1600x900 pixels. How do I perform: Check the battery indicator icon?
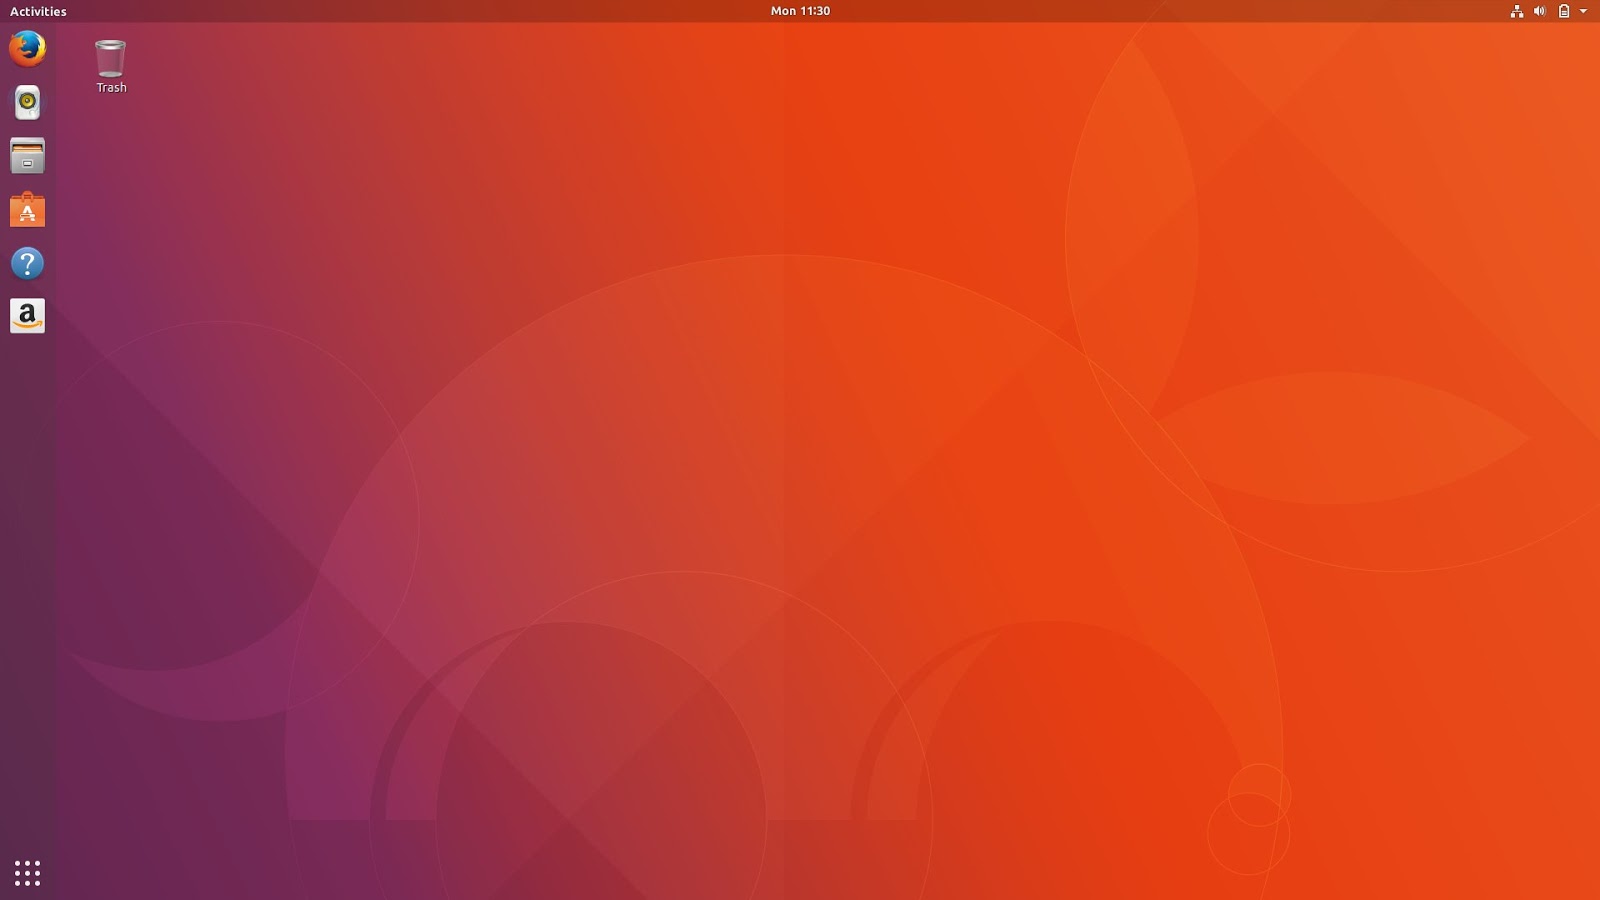[x=1562, y=11]
